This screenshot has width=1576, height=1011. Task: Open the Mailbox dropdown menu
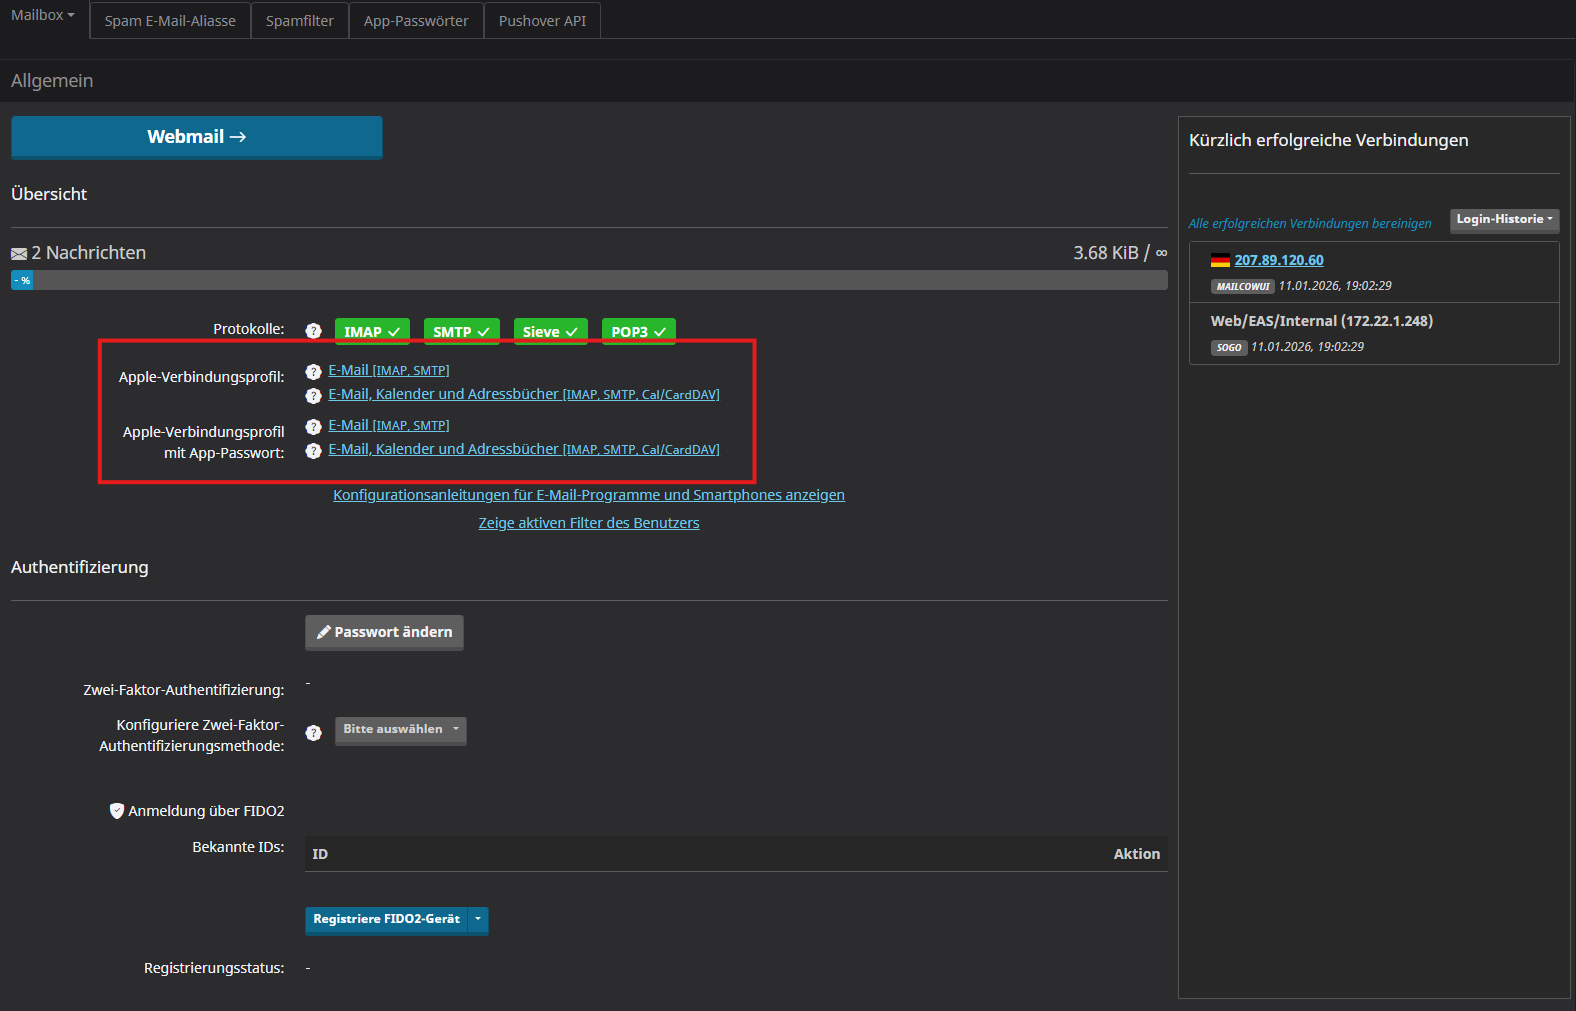coord(43,16)
